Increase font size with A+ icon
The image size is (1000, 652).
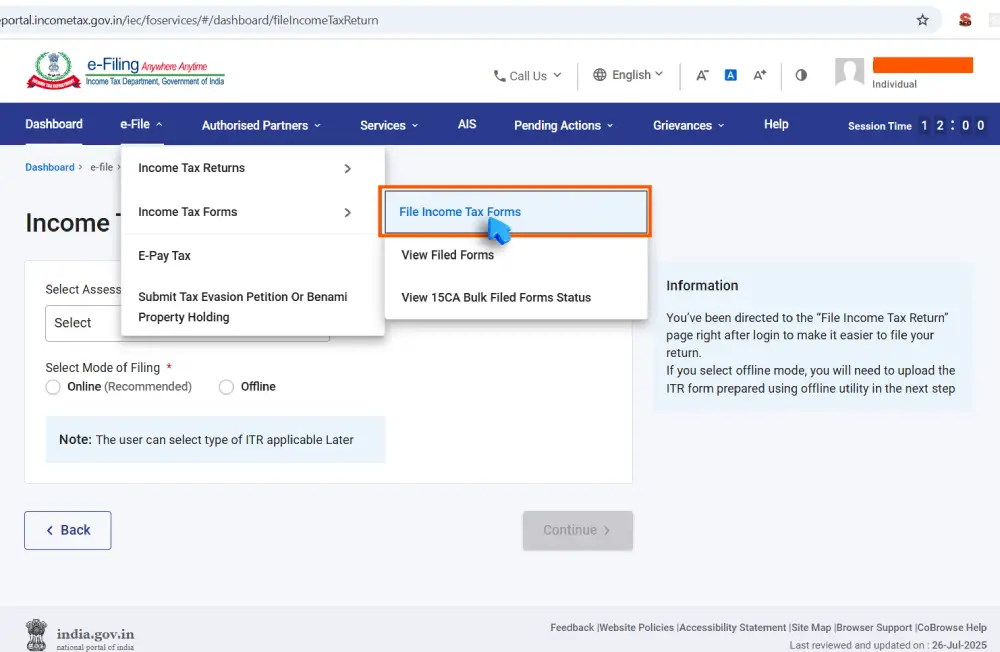point(759,75)
